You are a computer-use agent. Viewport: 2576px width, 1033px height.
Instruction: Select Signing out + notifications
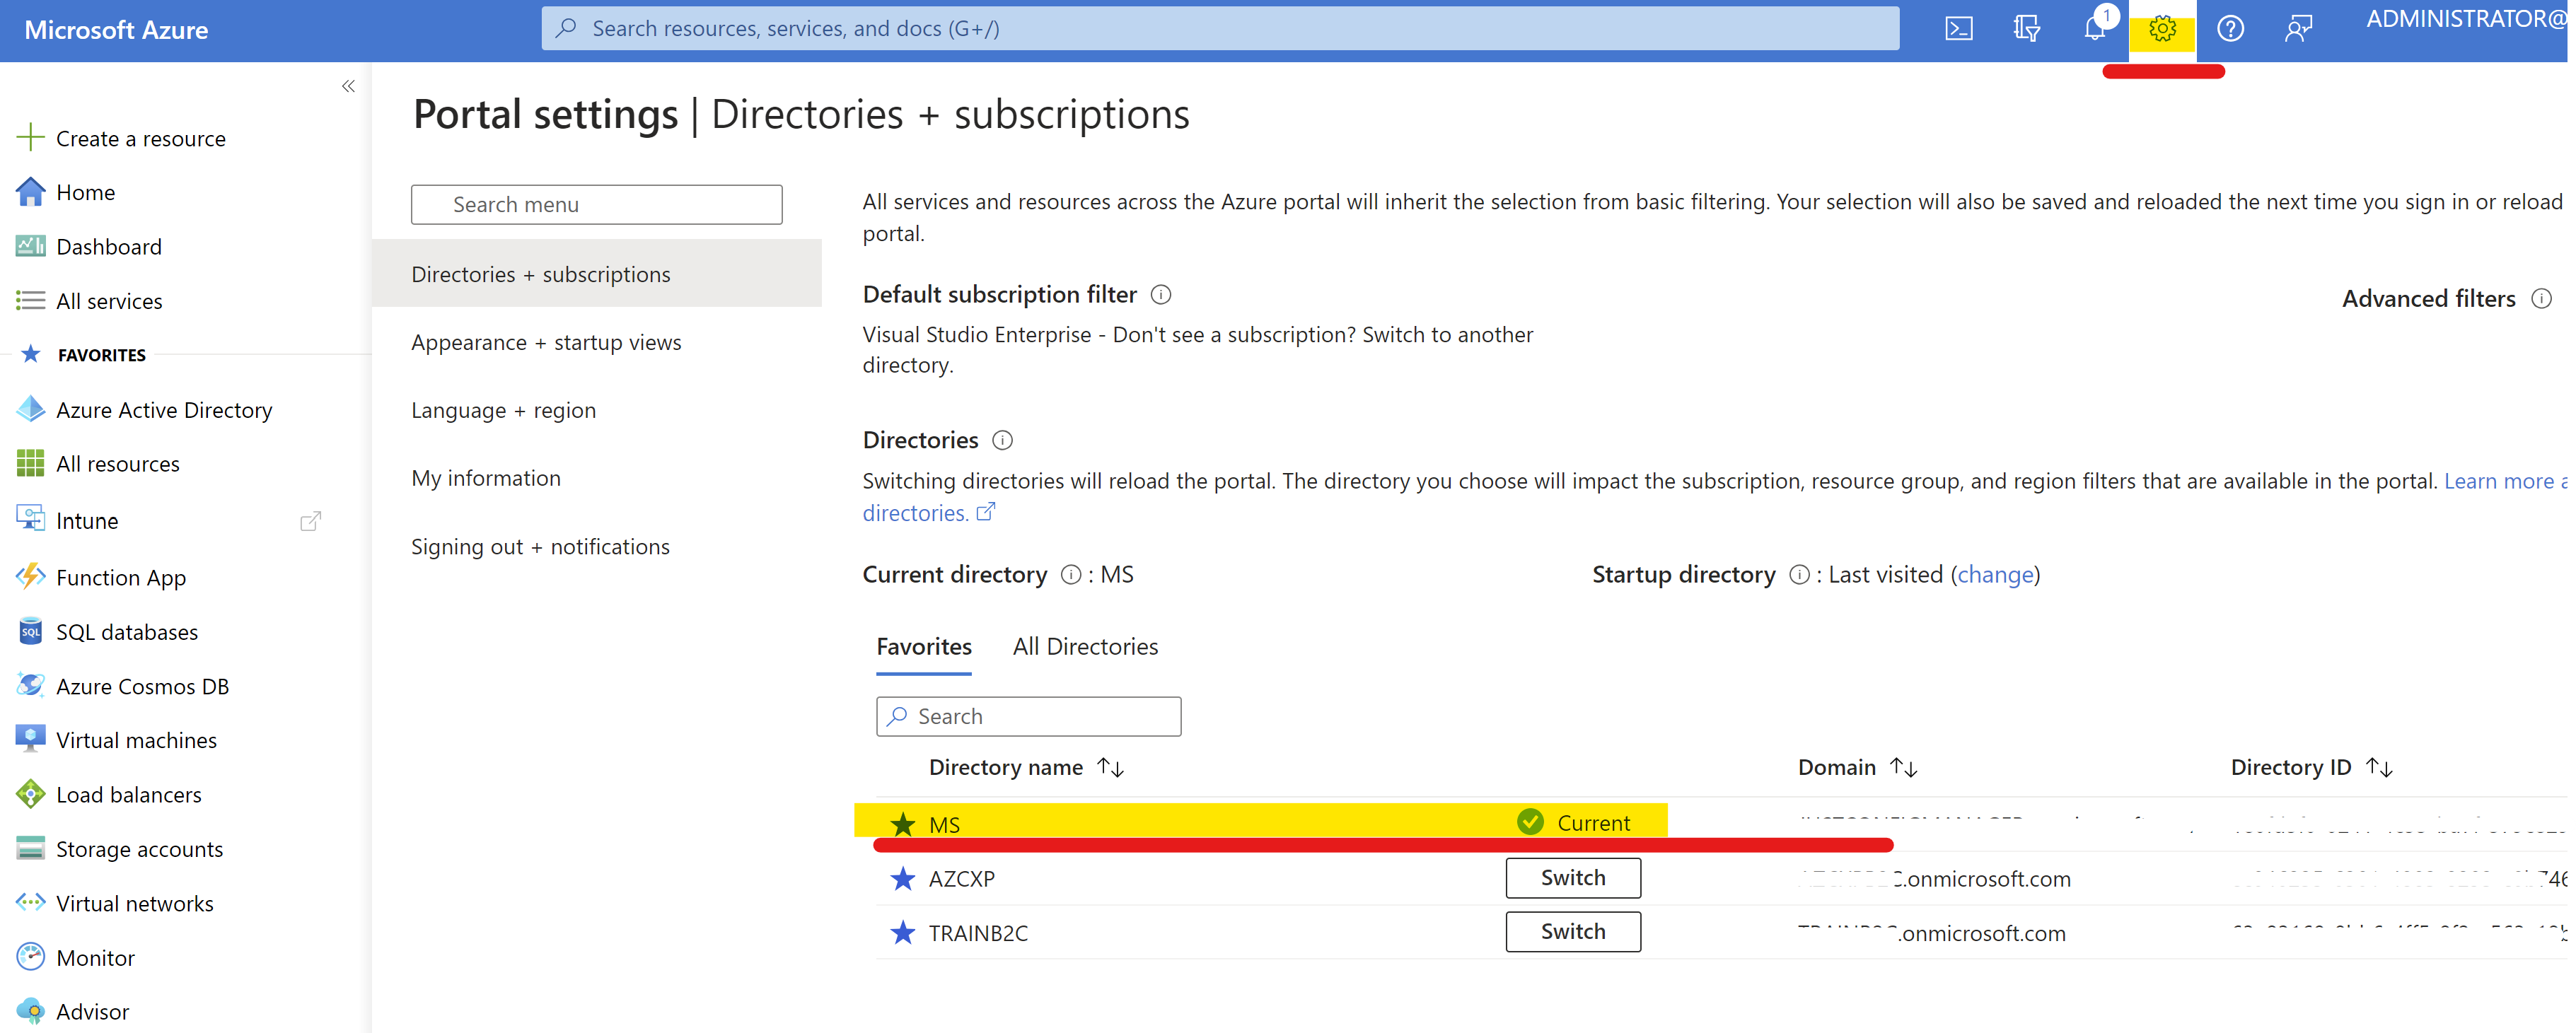point(540,547)
